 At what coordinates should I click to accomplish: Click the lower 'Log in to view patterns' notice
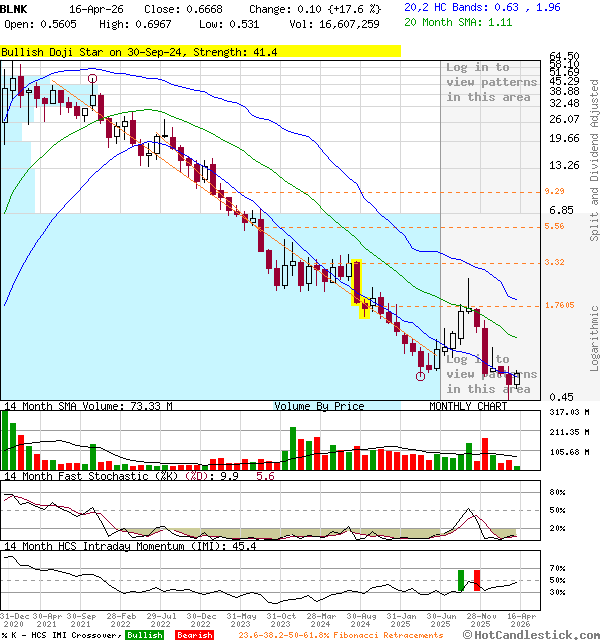[x=491, y=373]
